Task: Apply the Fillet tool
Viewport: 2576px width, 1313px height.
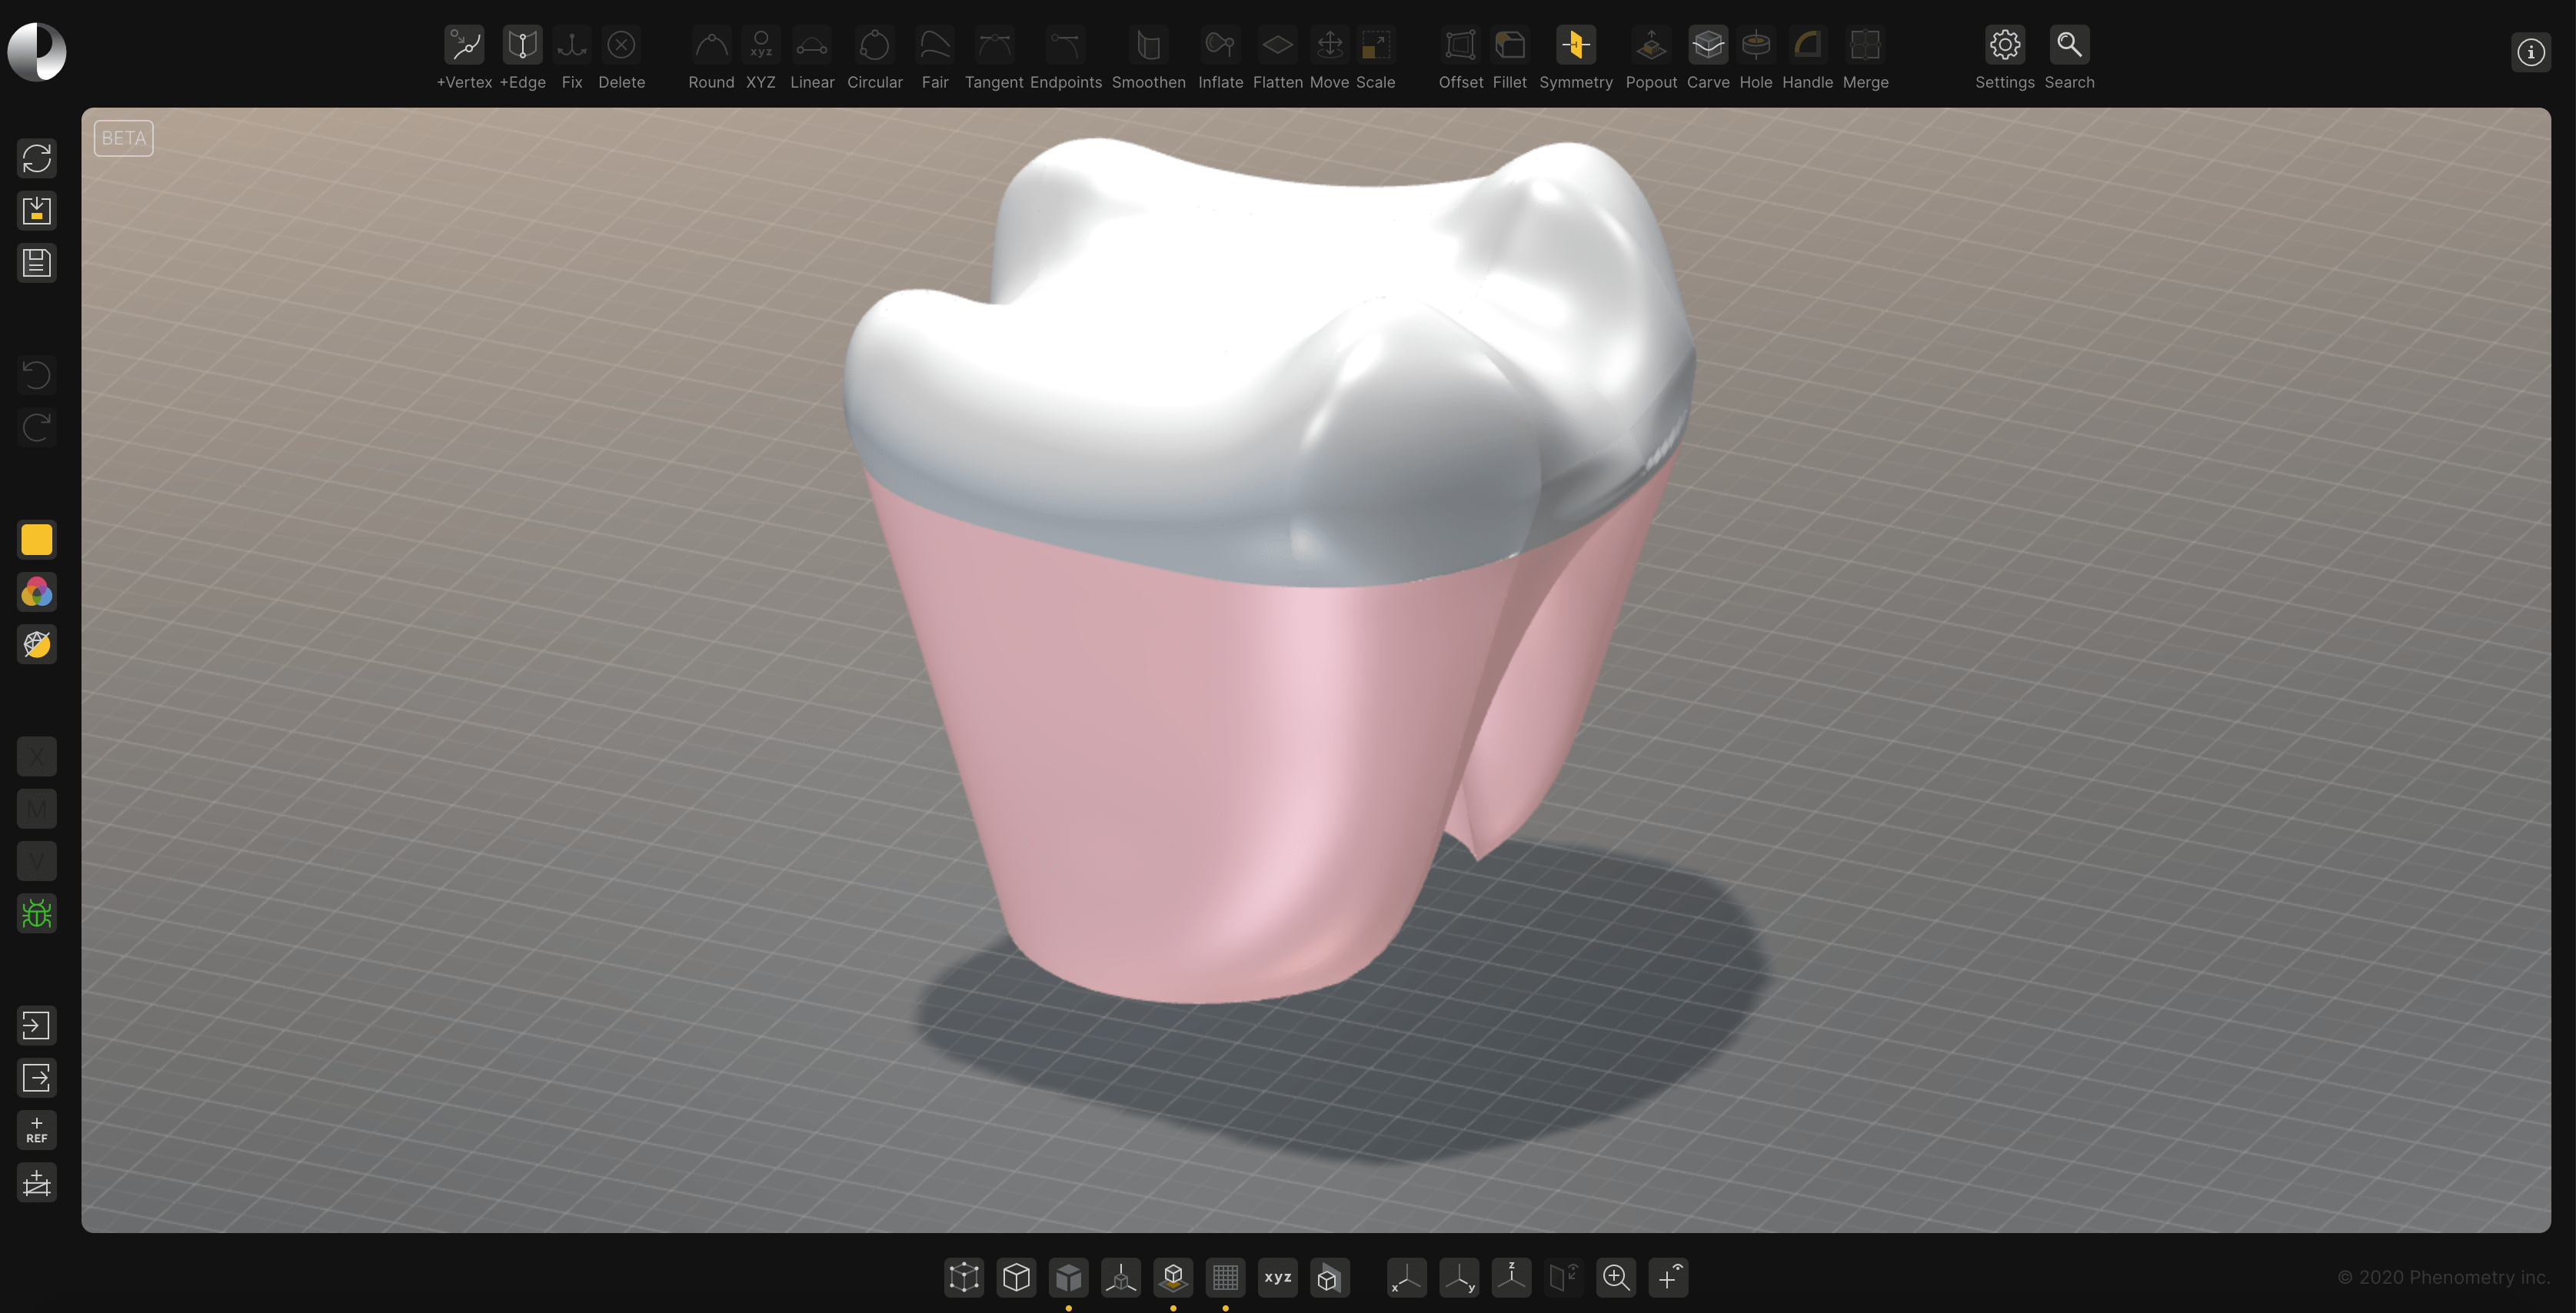Action: click(x=1509, y=45)
